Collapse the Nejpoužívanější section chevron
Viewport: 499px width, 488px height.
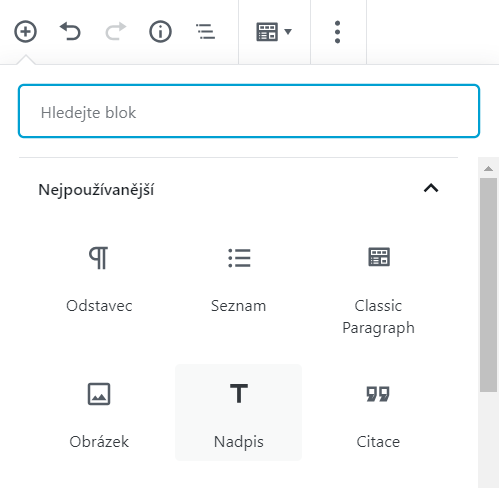431,188
